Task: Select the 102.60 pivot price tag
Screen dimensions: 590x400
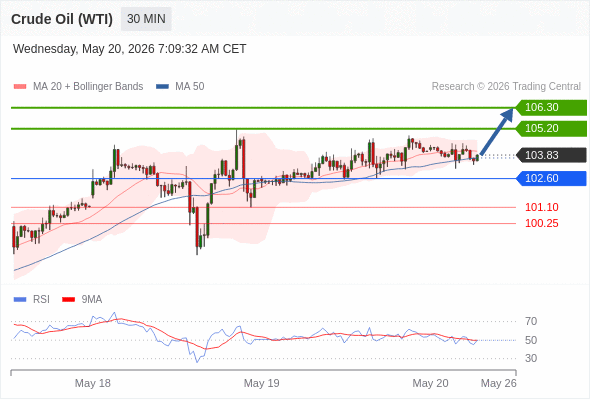Action: (551, 178)
